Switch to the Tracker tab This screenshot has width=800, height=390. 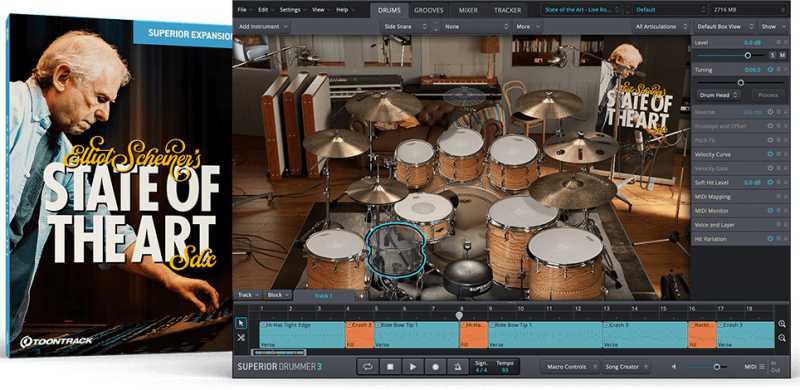click(508, 10)
